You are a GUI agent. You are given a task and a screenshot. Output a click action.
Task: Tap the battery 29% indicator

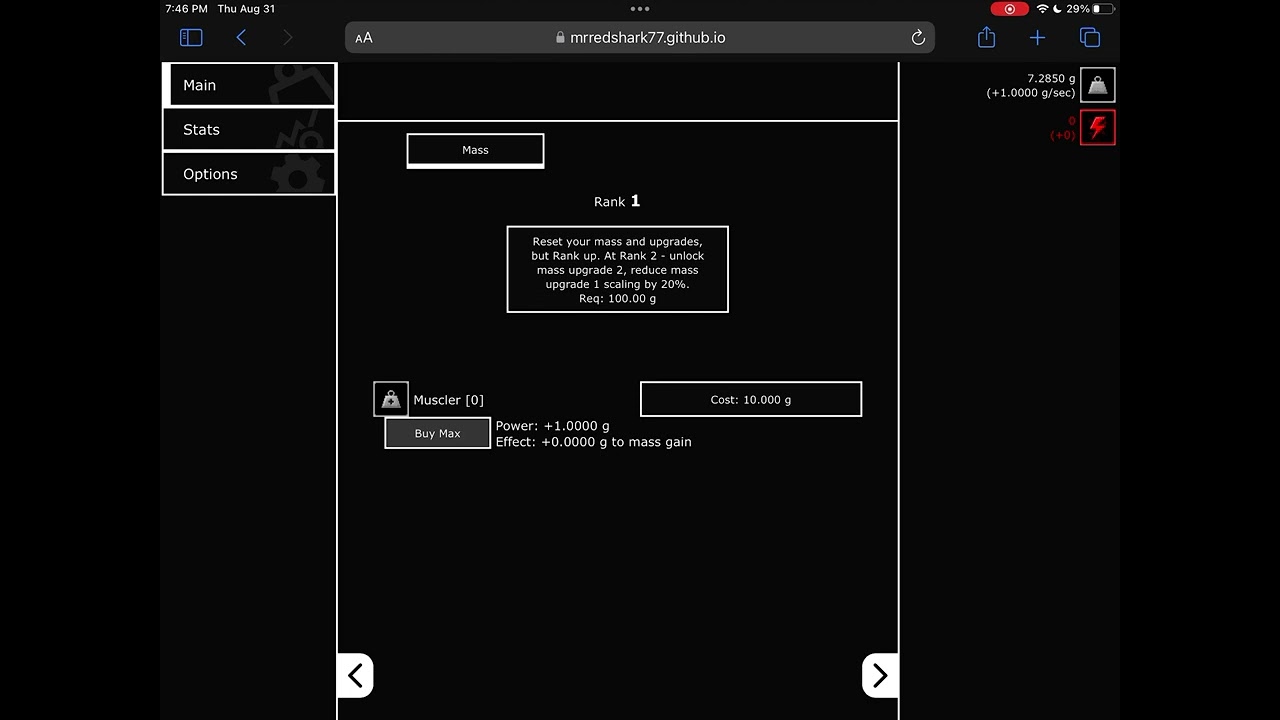(x=1090, y=9)
